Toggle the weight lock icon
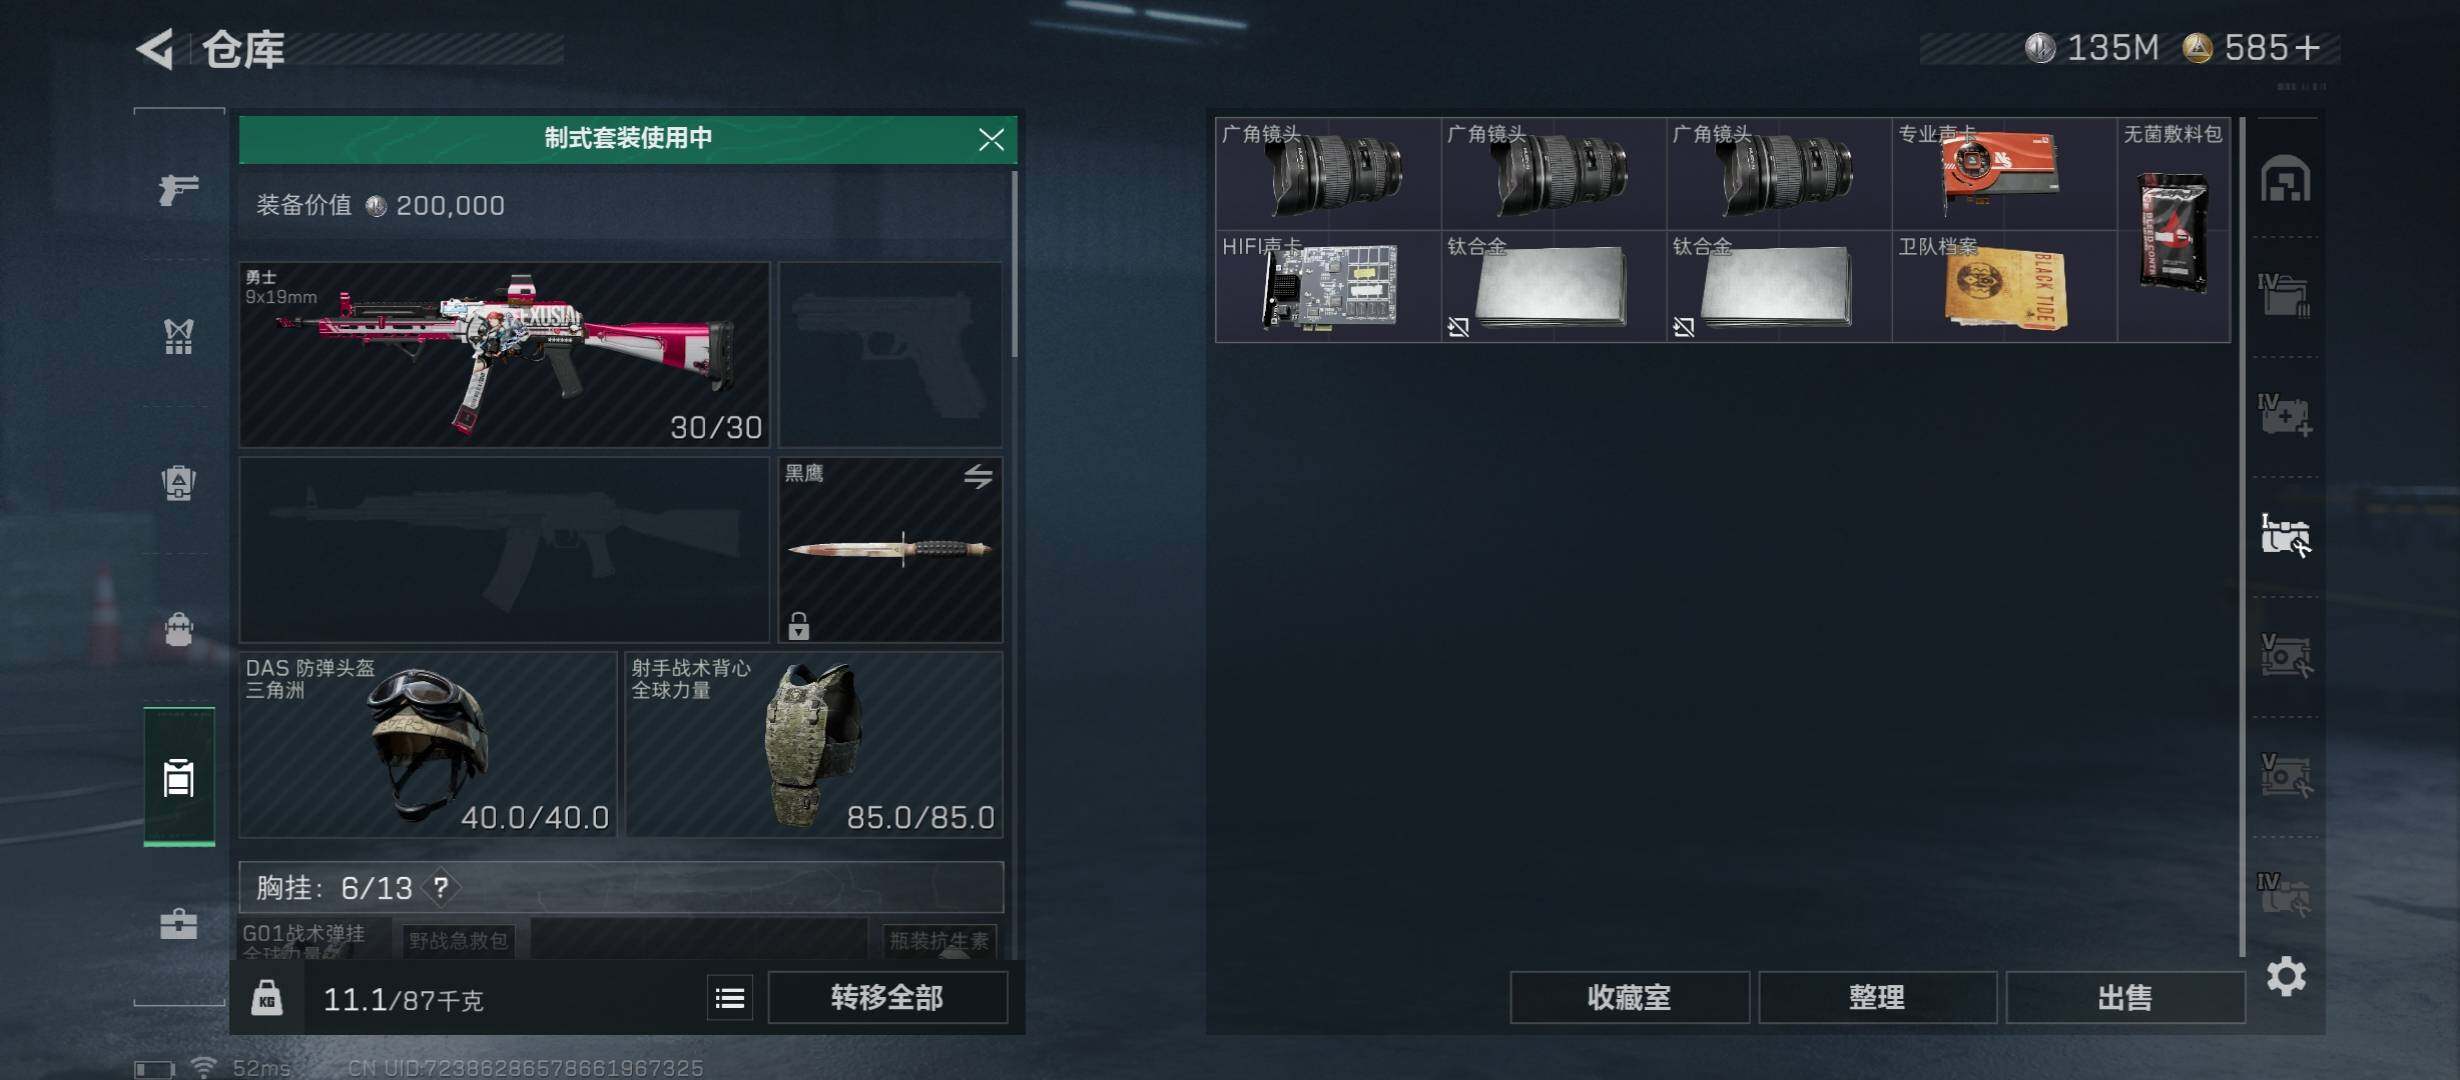 coord(267,998)
